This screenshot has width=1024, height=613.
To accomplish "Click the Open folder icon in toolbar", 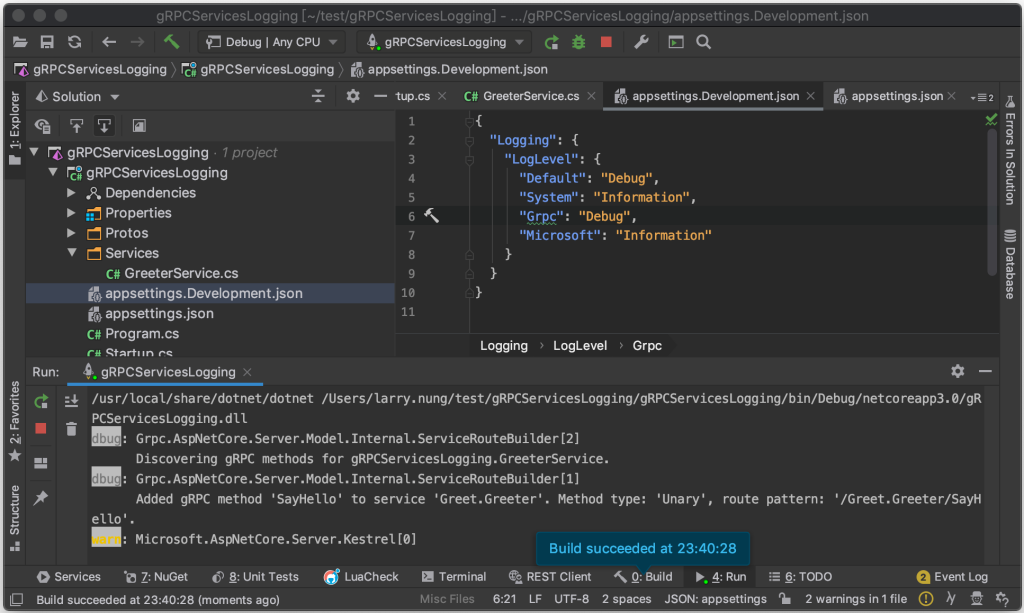I will 20,42.
